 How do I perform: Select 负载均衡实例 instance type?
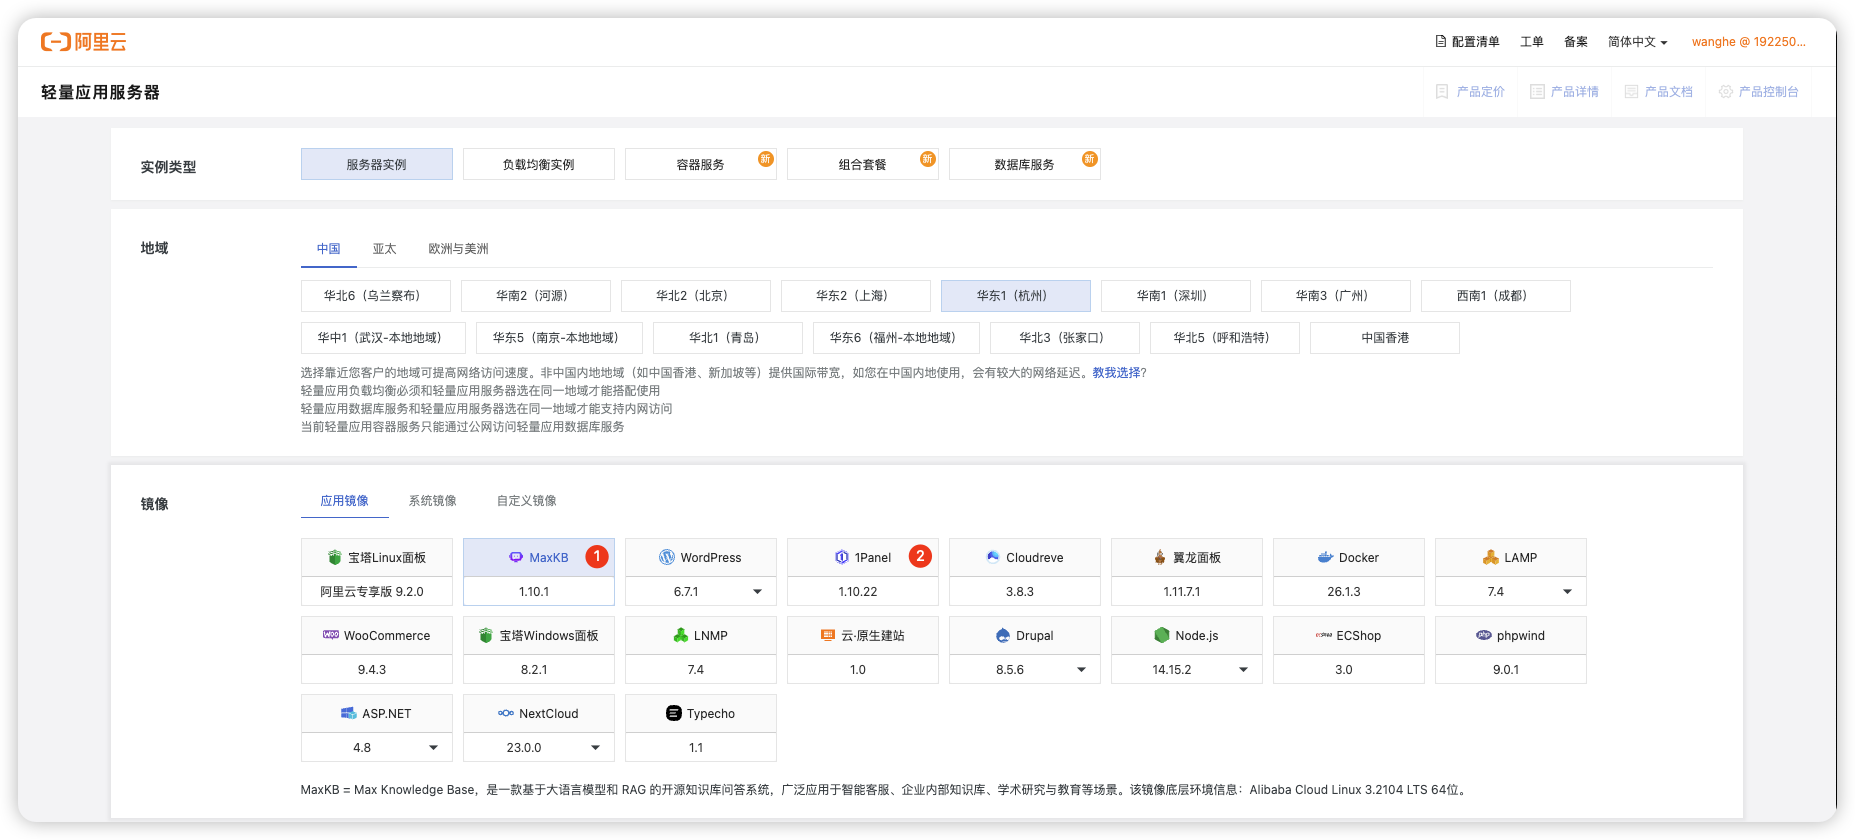(x=539, y=164)
